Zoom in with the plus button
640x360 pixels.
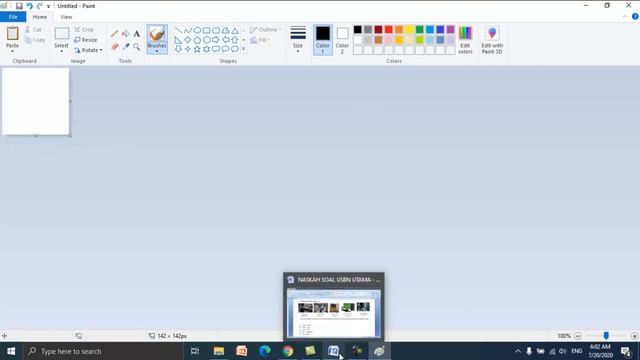634,336
